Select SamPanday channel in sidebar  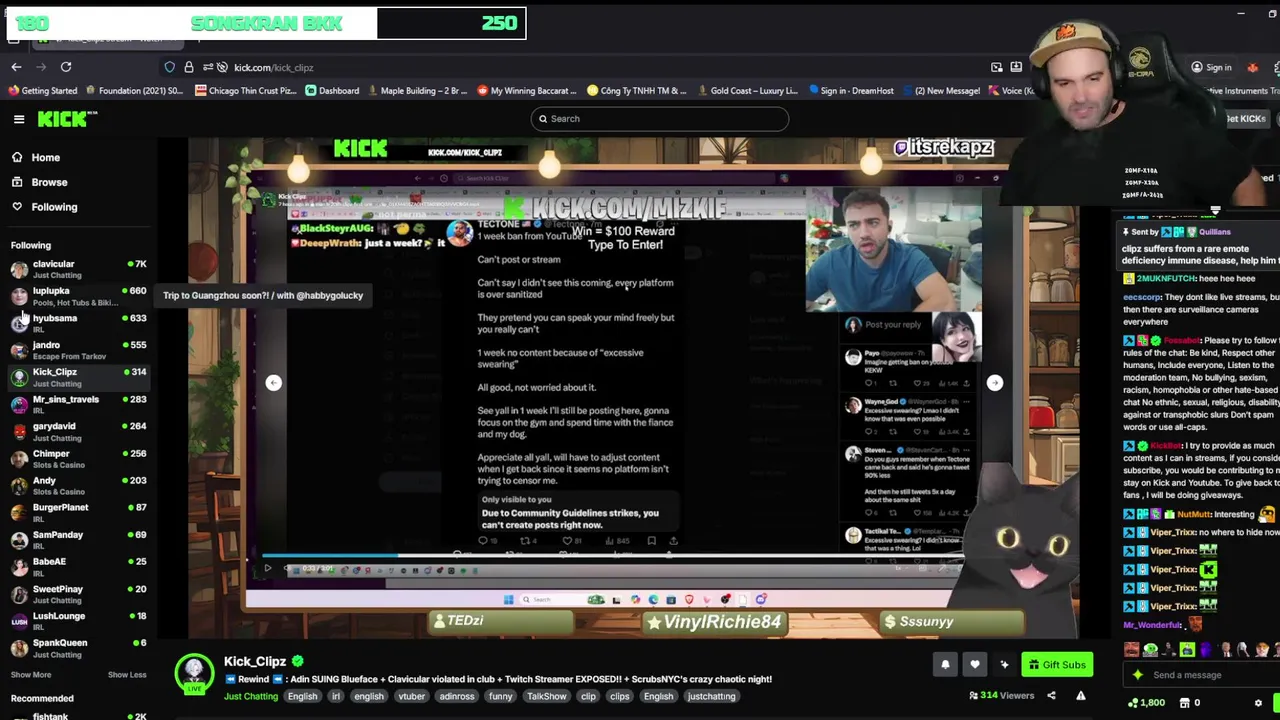pos(78,540)
